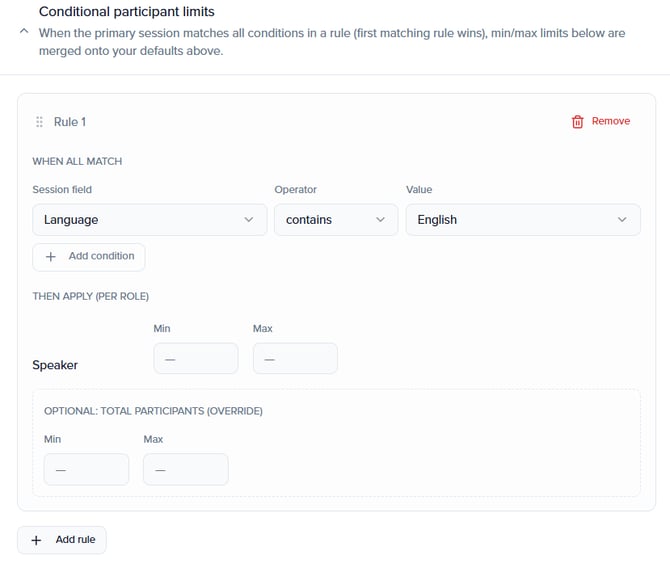
Task: Click the chevron arrow in the English field
Action: coord(623,220)
